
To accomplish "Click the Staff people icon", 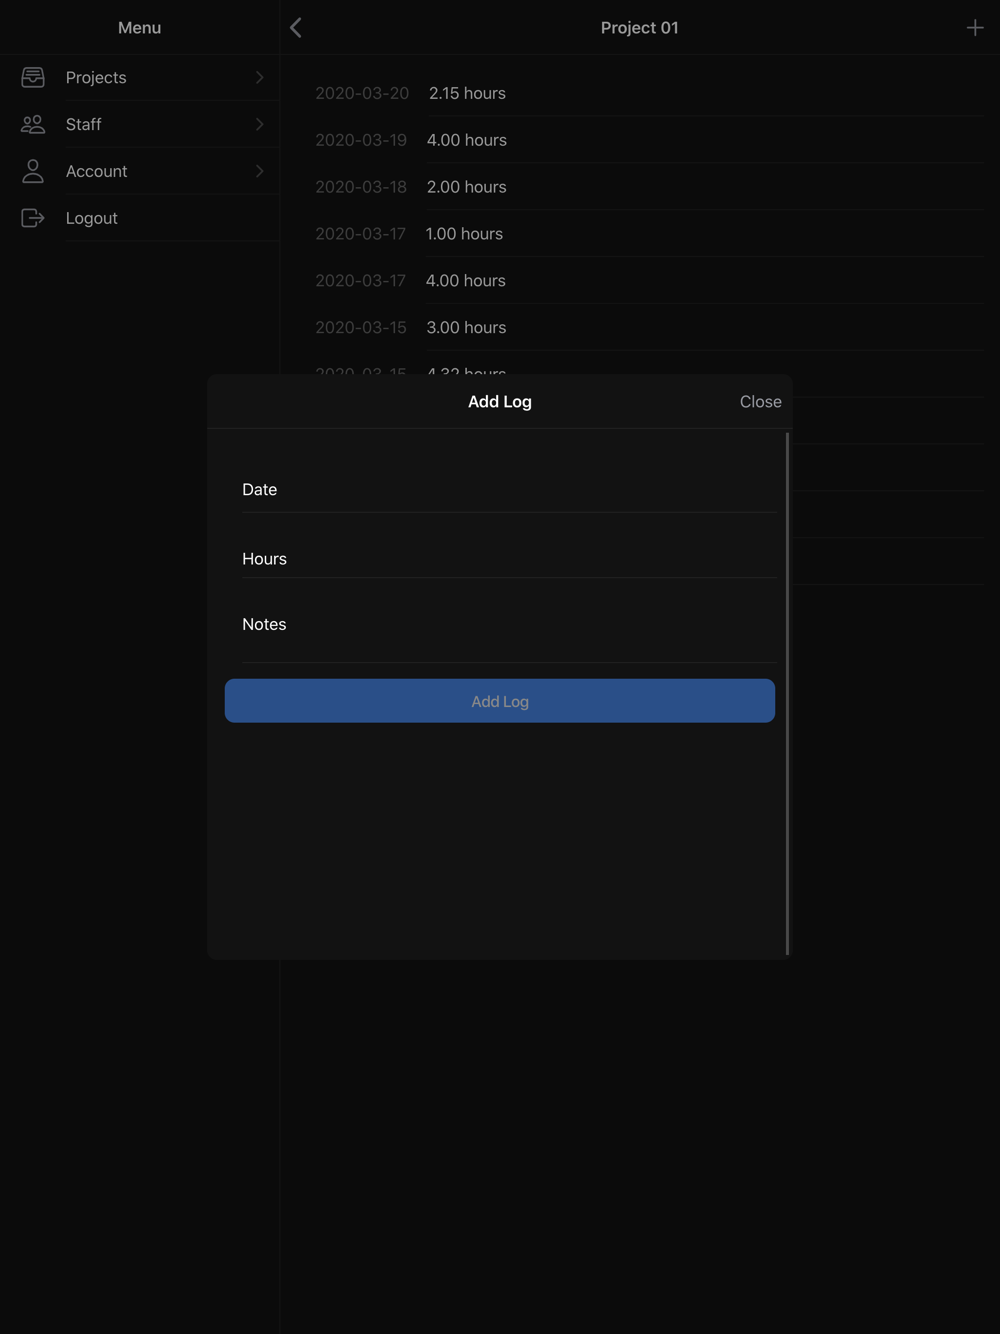I will click(33, 124).
